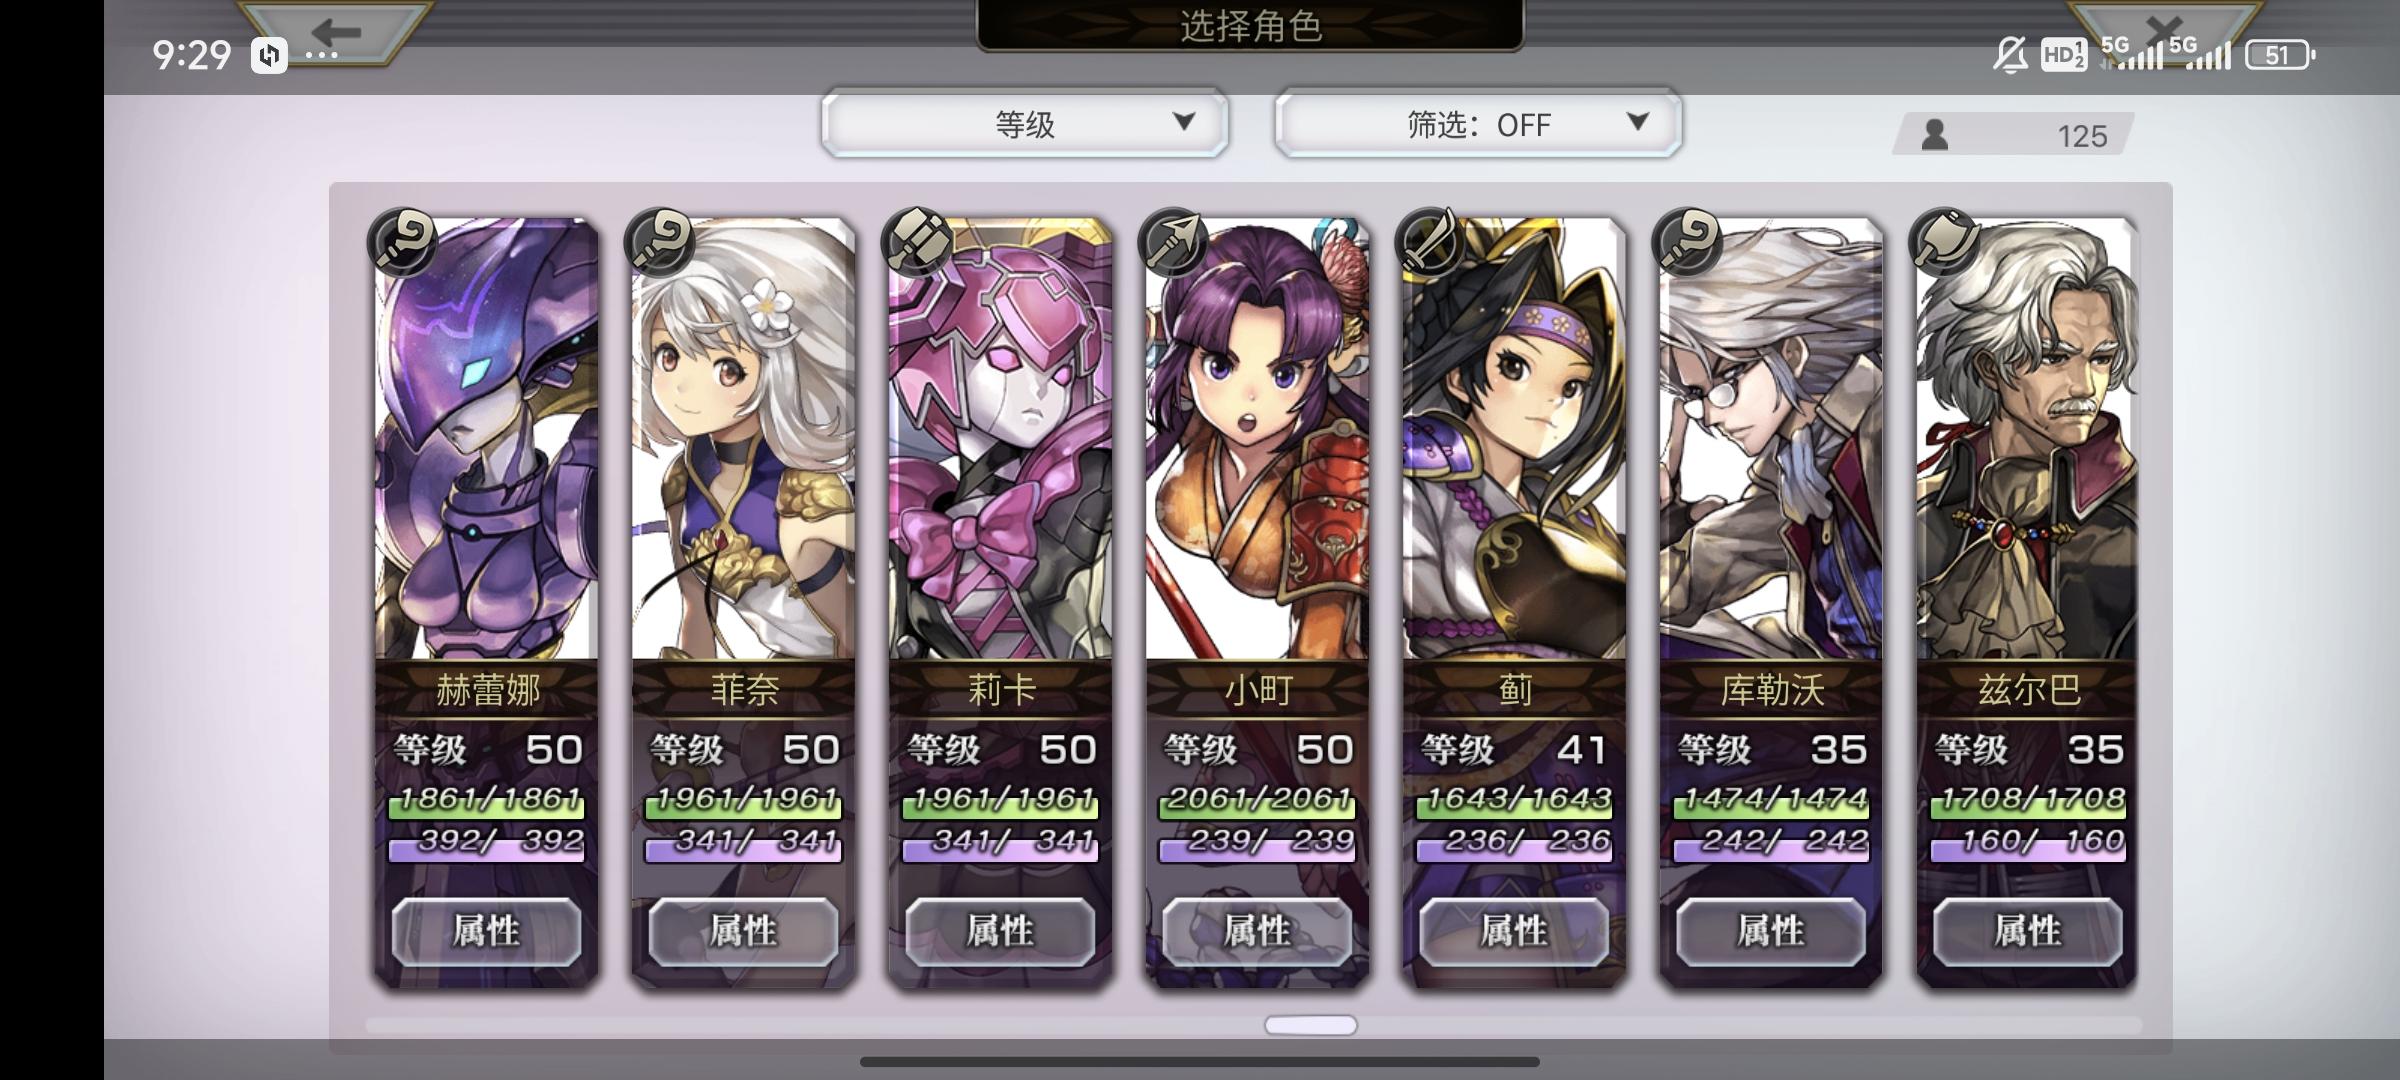Image resolution: width=2400 pixels, height=1080 pixels.
Task: Select the 菲奈 character portrait
Action: pyautogui.click(x=743, y=440)
